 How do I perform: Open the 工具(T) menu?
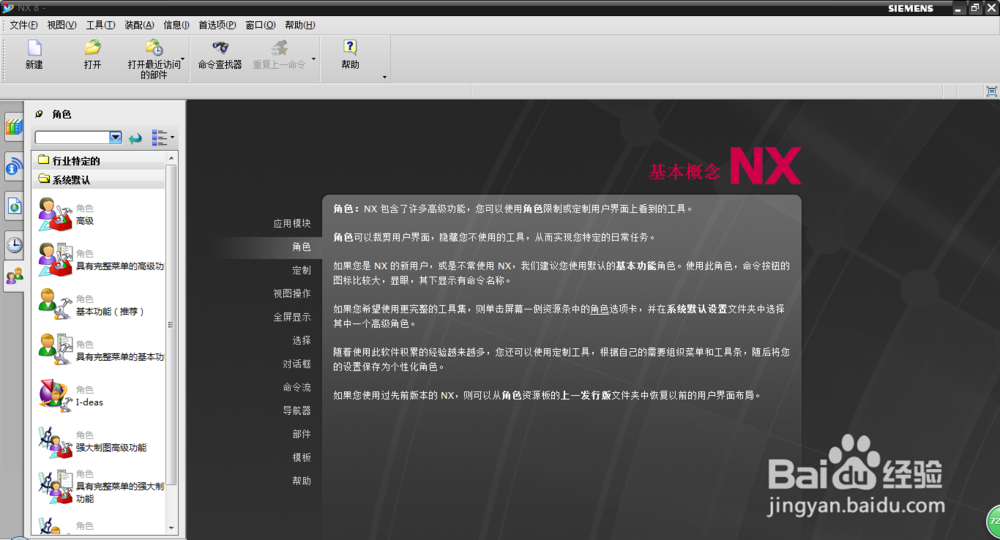[x=101, y=25]
